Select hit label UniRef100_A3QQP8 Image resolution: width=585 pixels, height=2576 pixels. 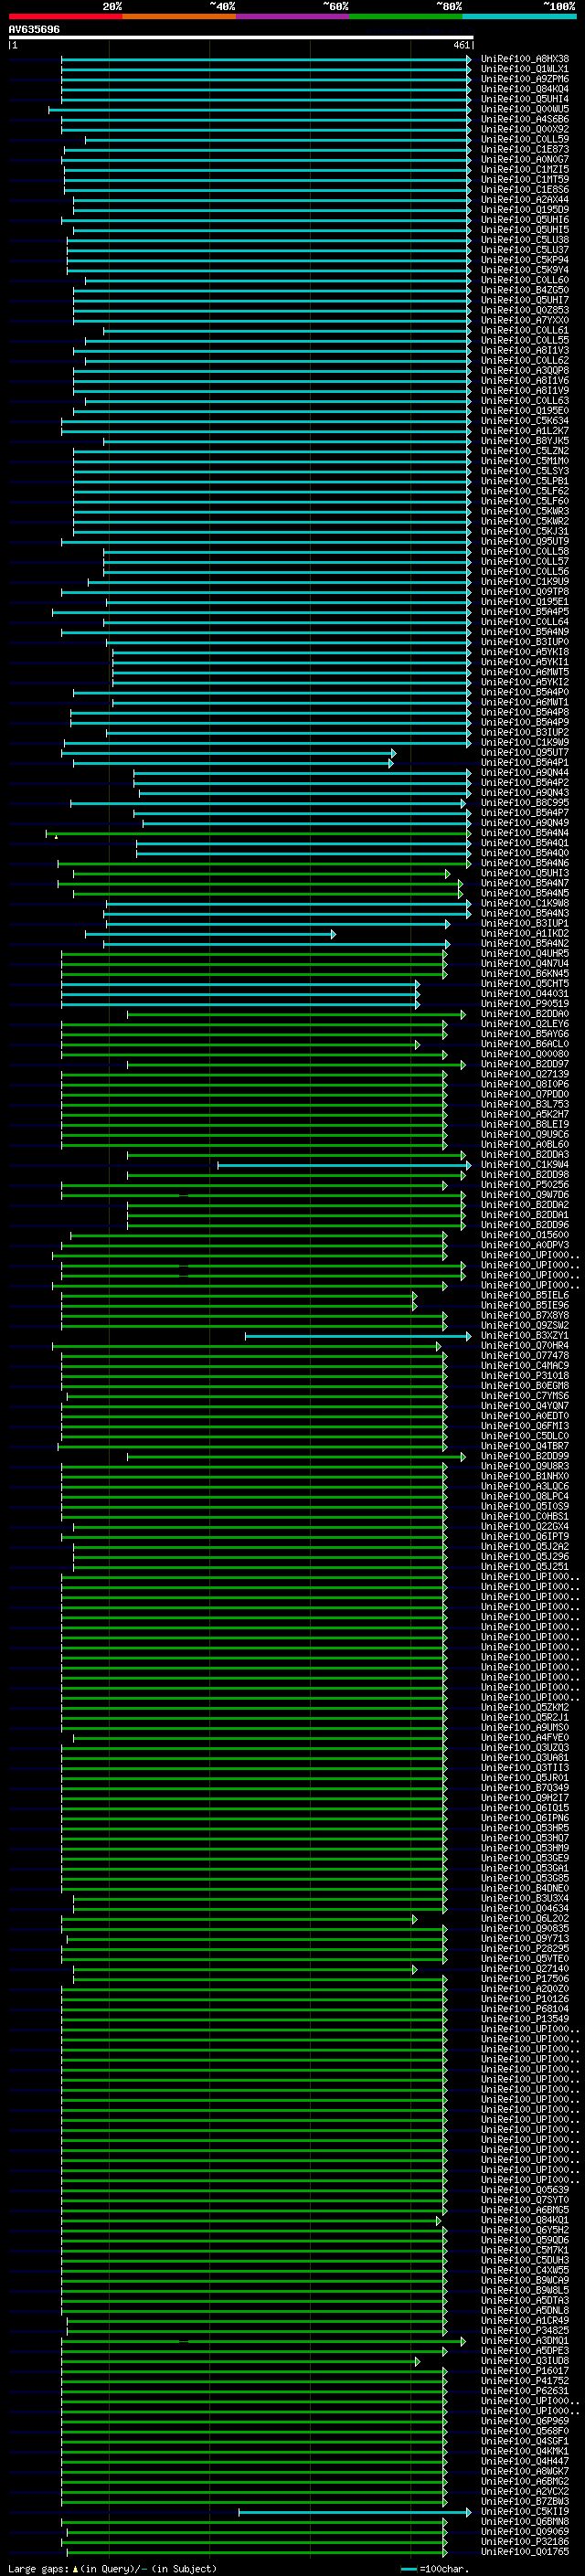[x=525, y=371]
